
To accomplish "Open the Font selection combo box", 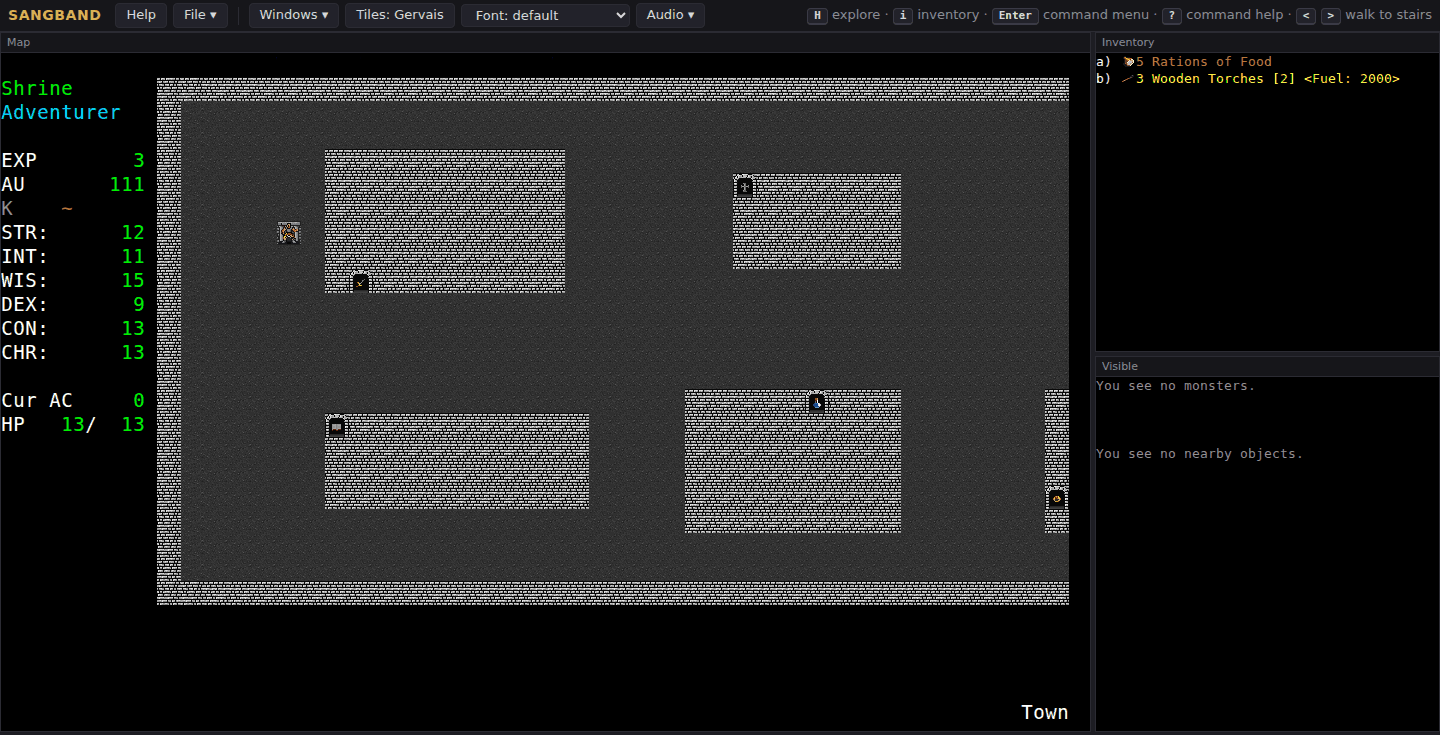I will (x=546, y=15).
